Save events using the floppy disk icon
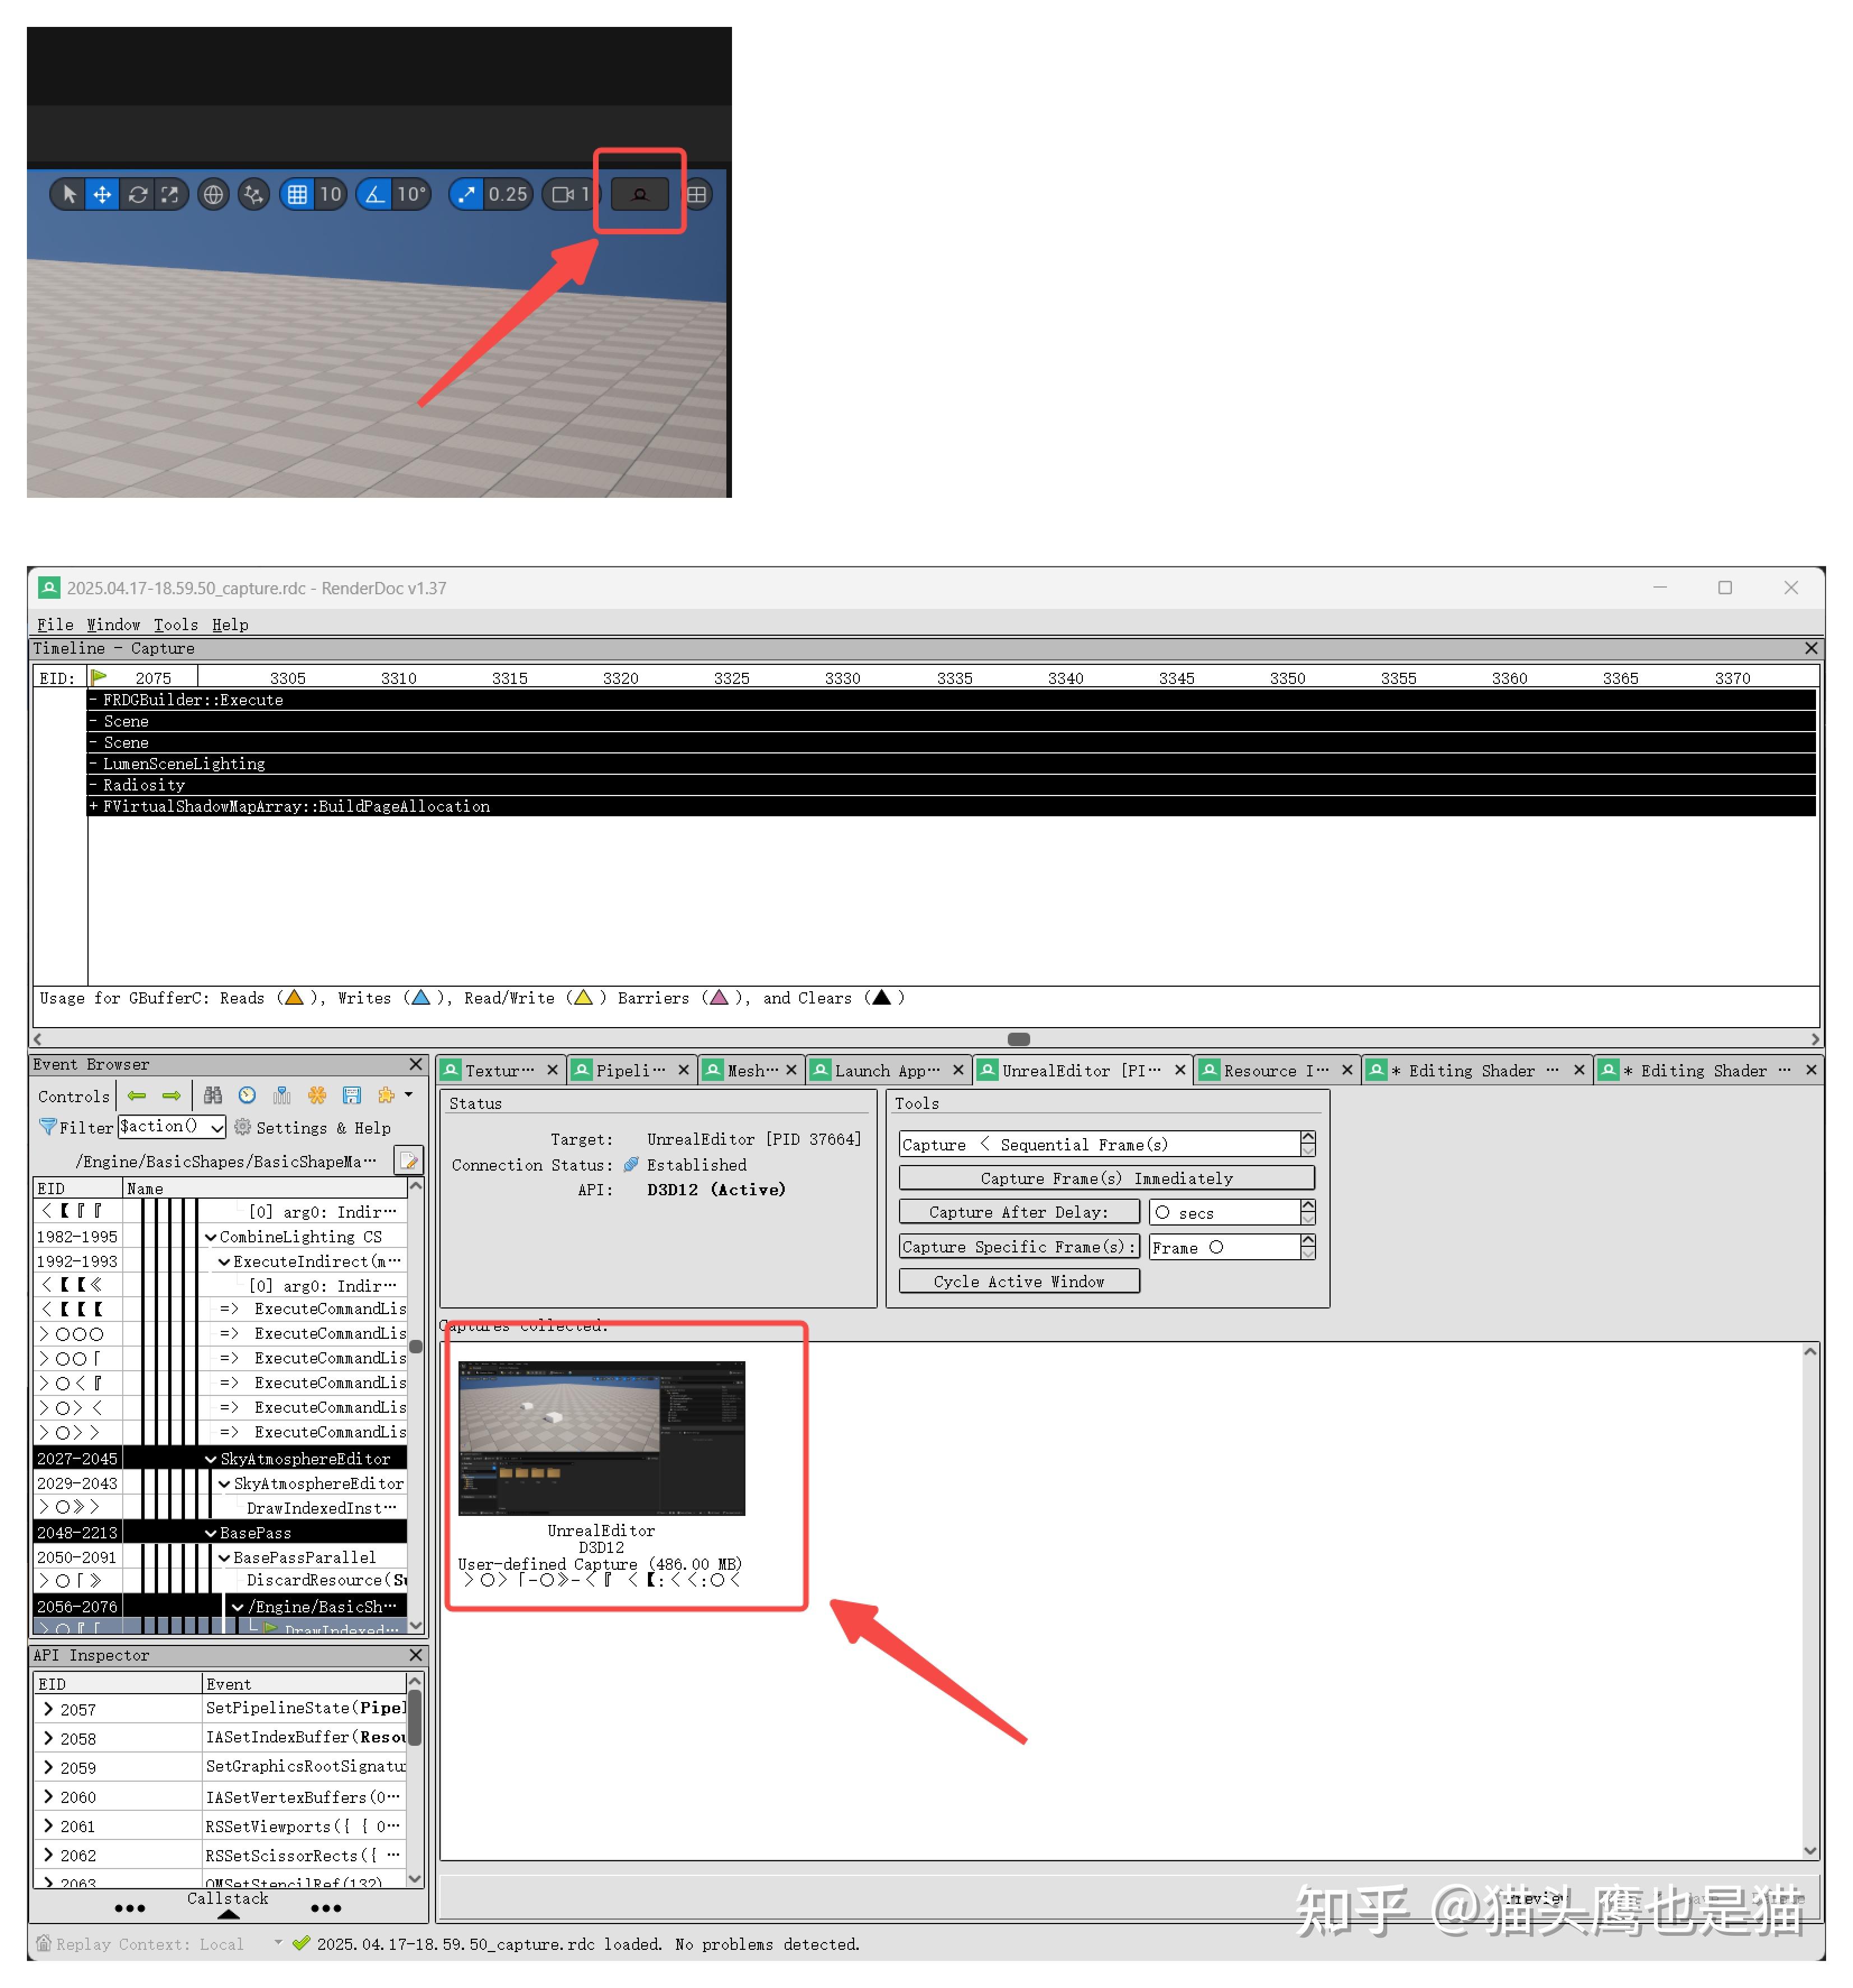The width and height of the screenshot is (1853, 1988). [351, 1096]
